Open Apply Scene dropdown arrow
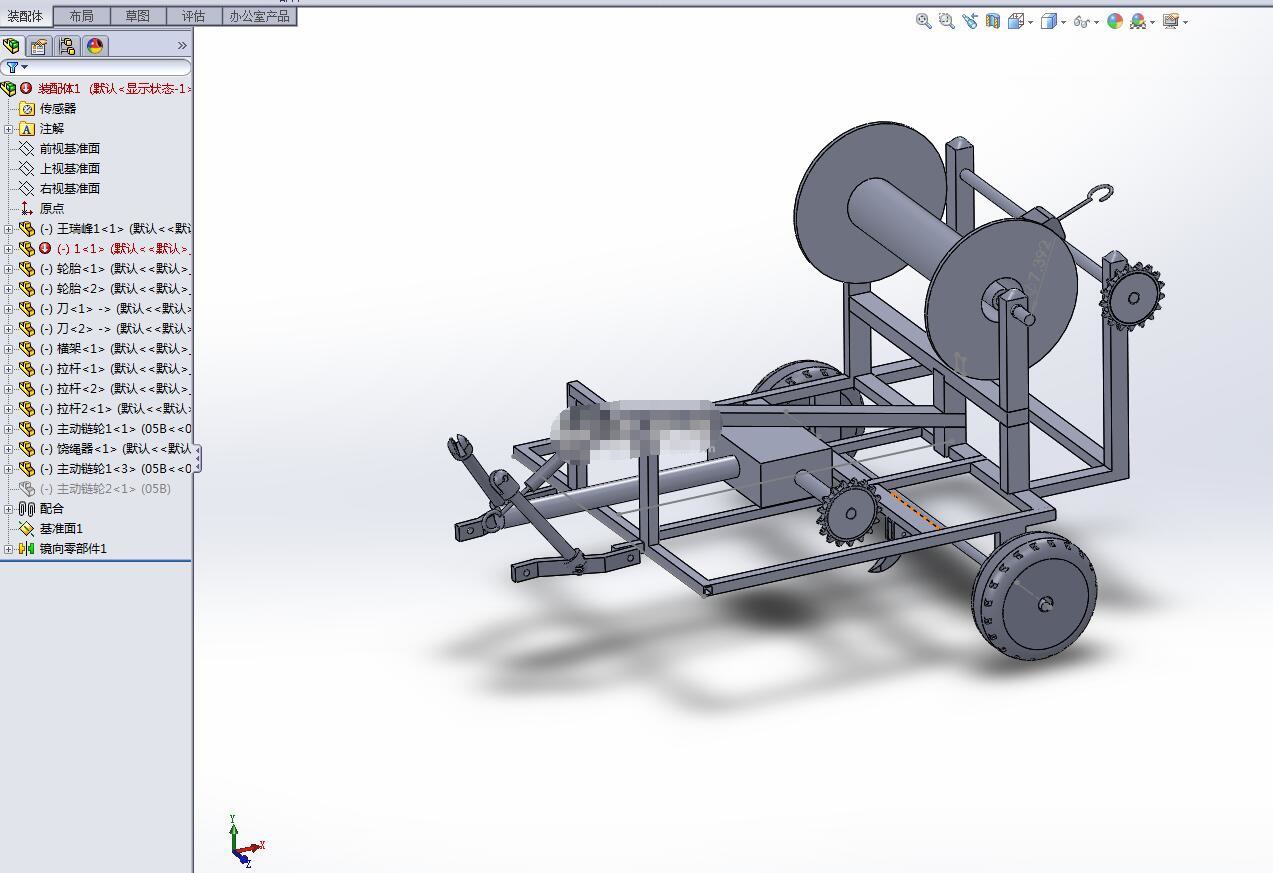Screen dimensions: 1273x873 coord(1152,22)
